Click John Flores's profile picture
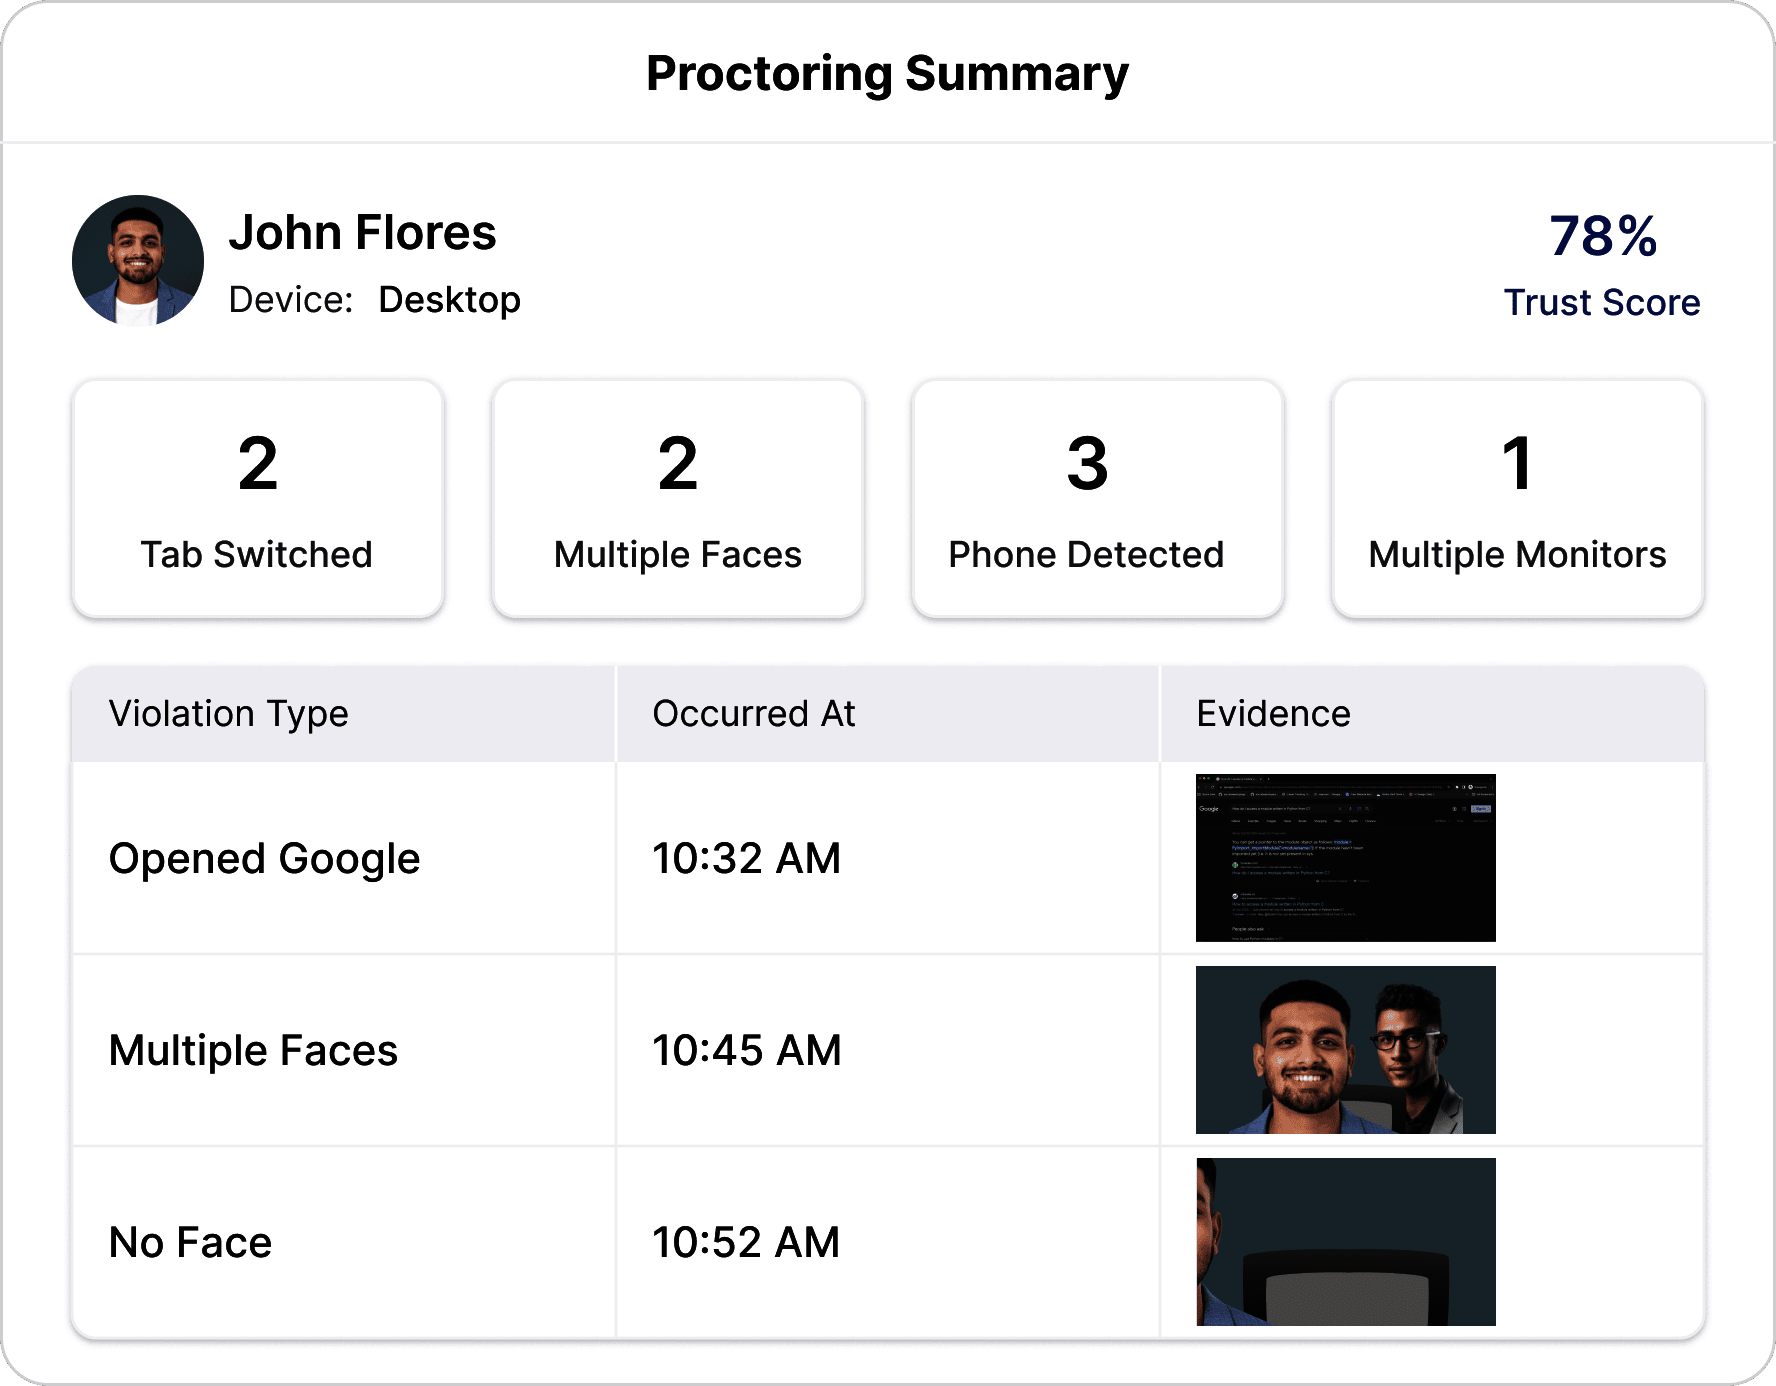 [138, 260]
